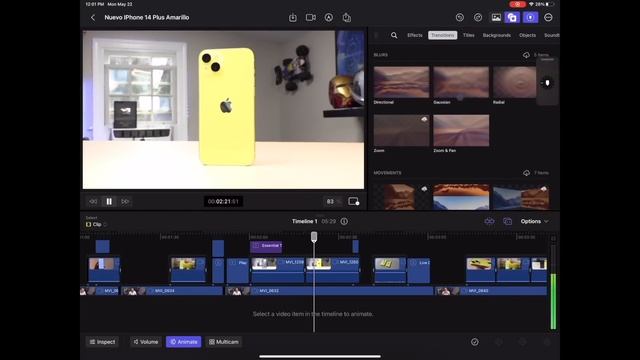Select the MVI_0632 clip in the timeline

pos(329,291)
